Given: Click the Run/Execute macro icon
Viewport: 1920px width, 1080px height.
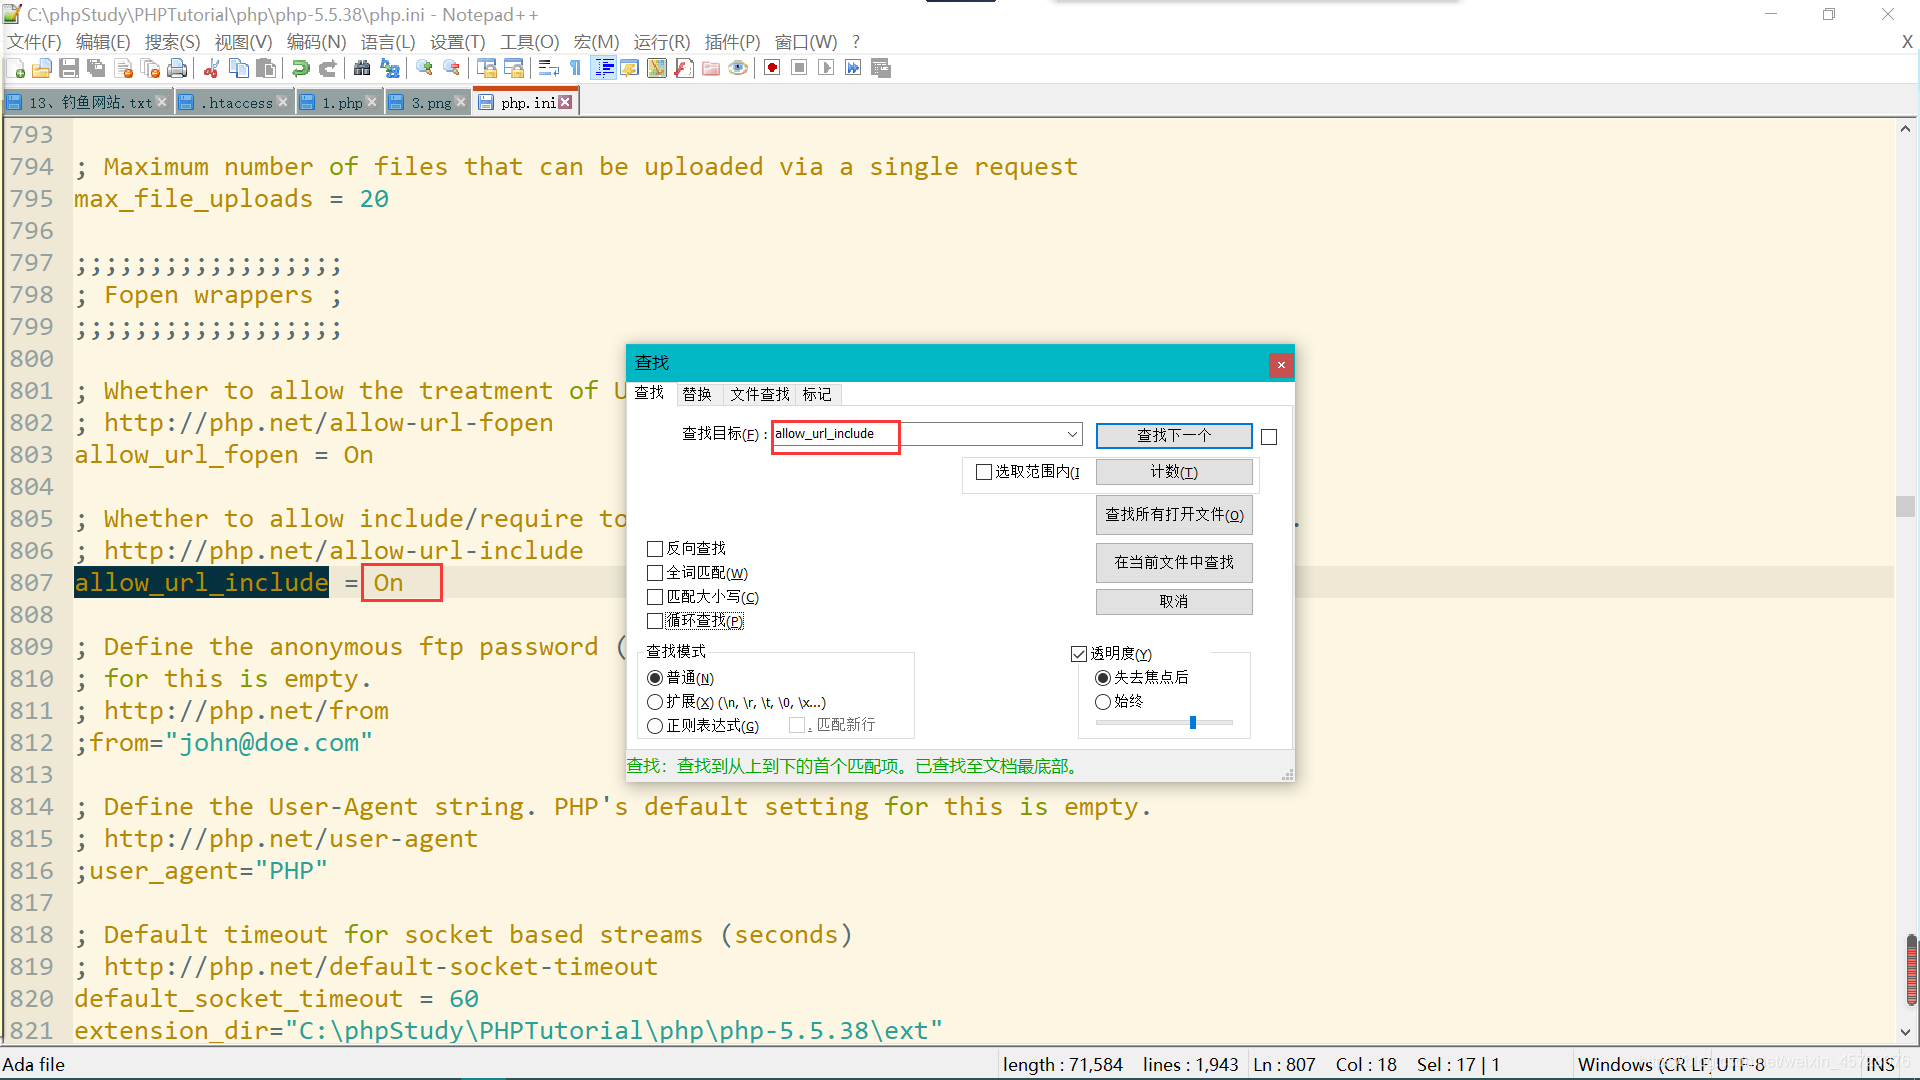Looking at the screenshot, I should [x=825, y=69].
